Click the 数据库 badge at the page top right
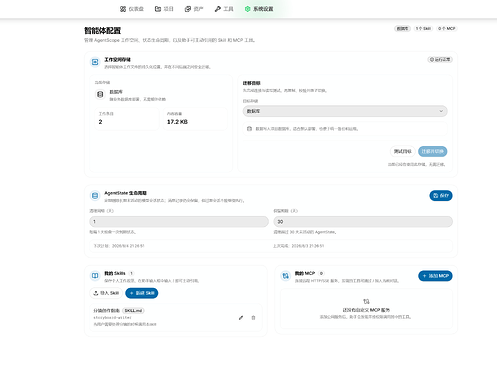Viewport: 497px width, 374px height. pos(402,29)
